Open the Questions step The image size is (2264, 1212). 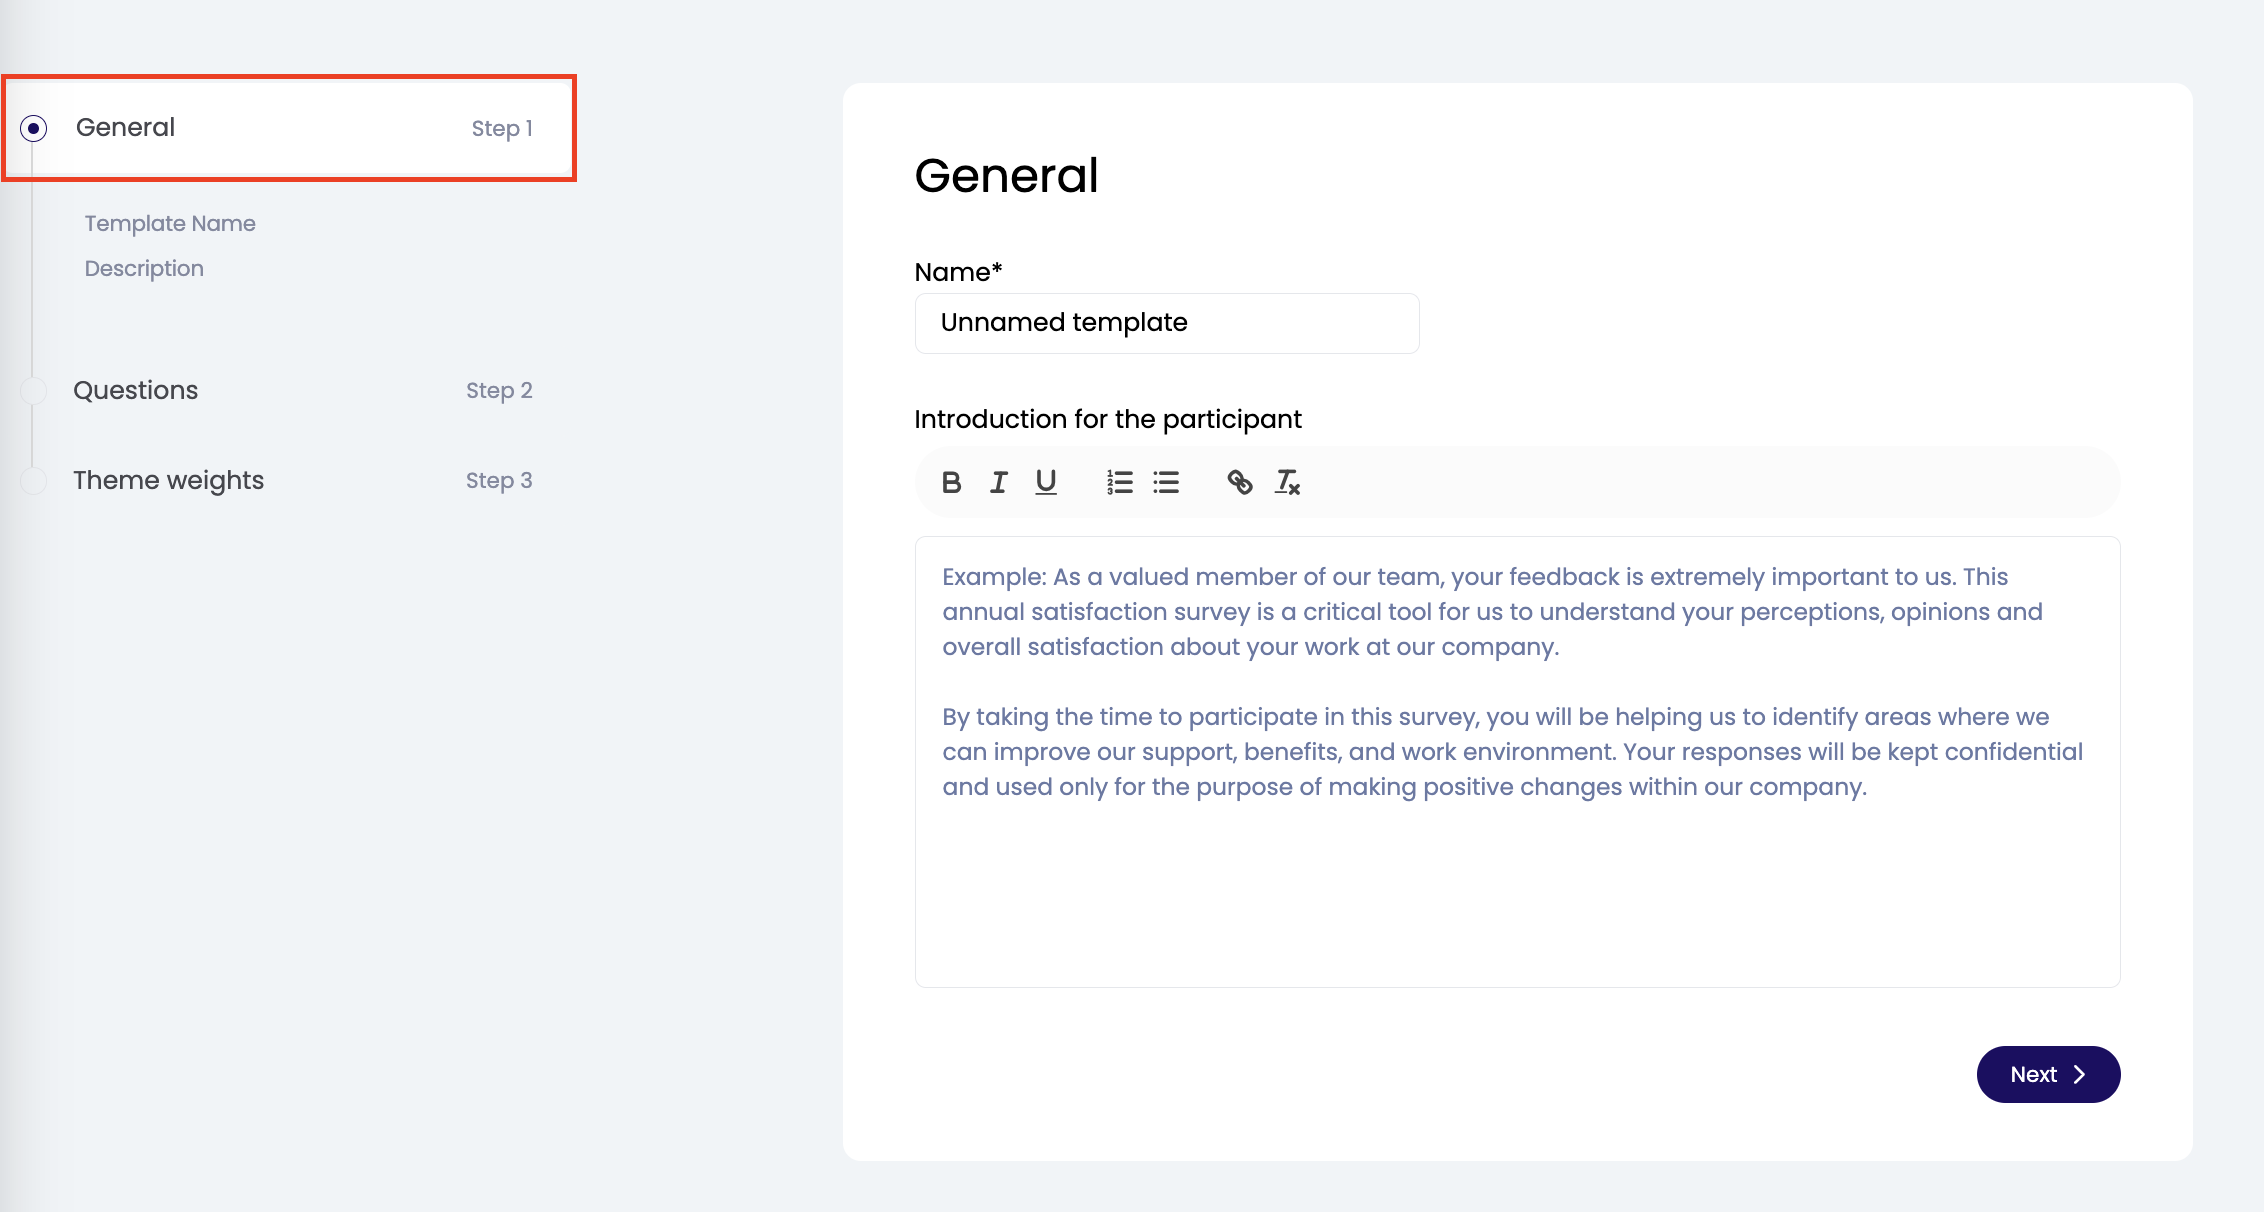tap(136, 391)
